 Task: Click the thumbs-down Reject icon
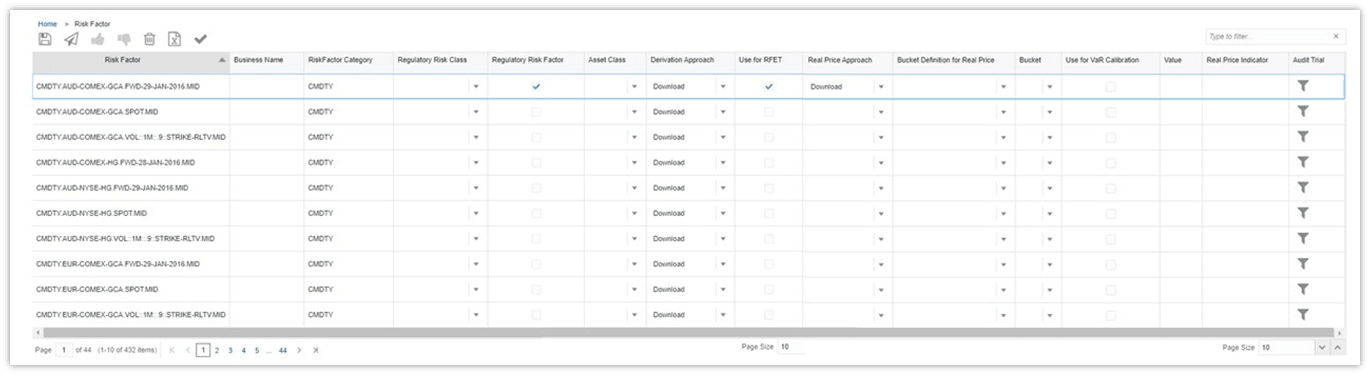click(x=124, y=39)
